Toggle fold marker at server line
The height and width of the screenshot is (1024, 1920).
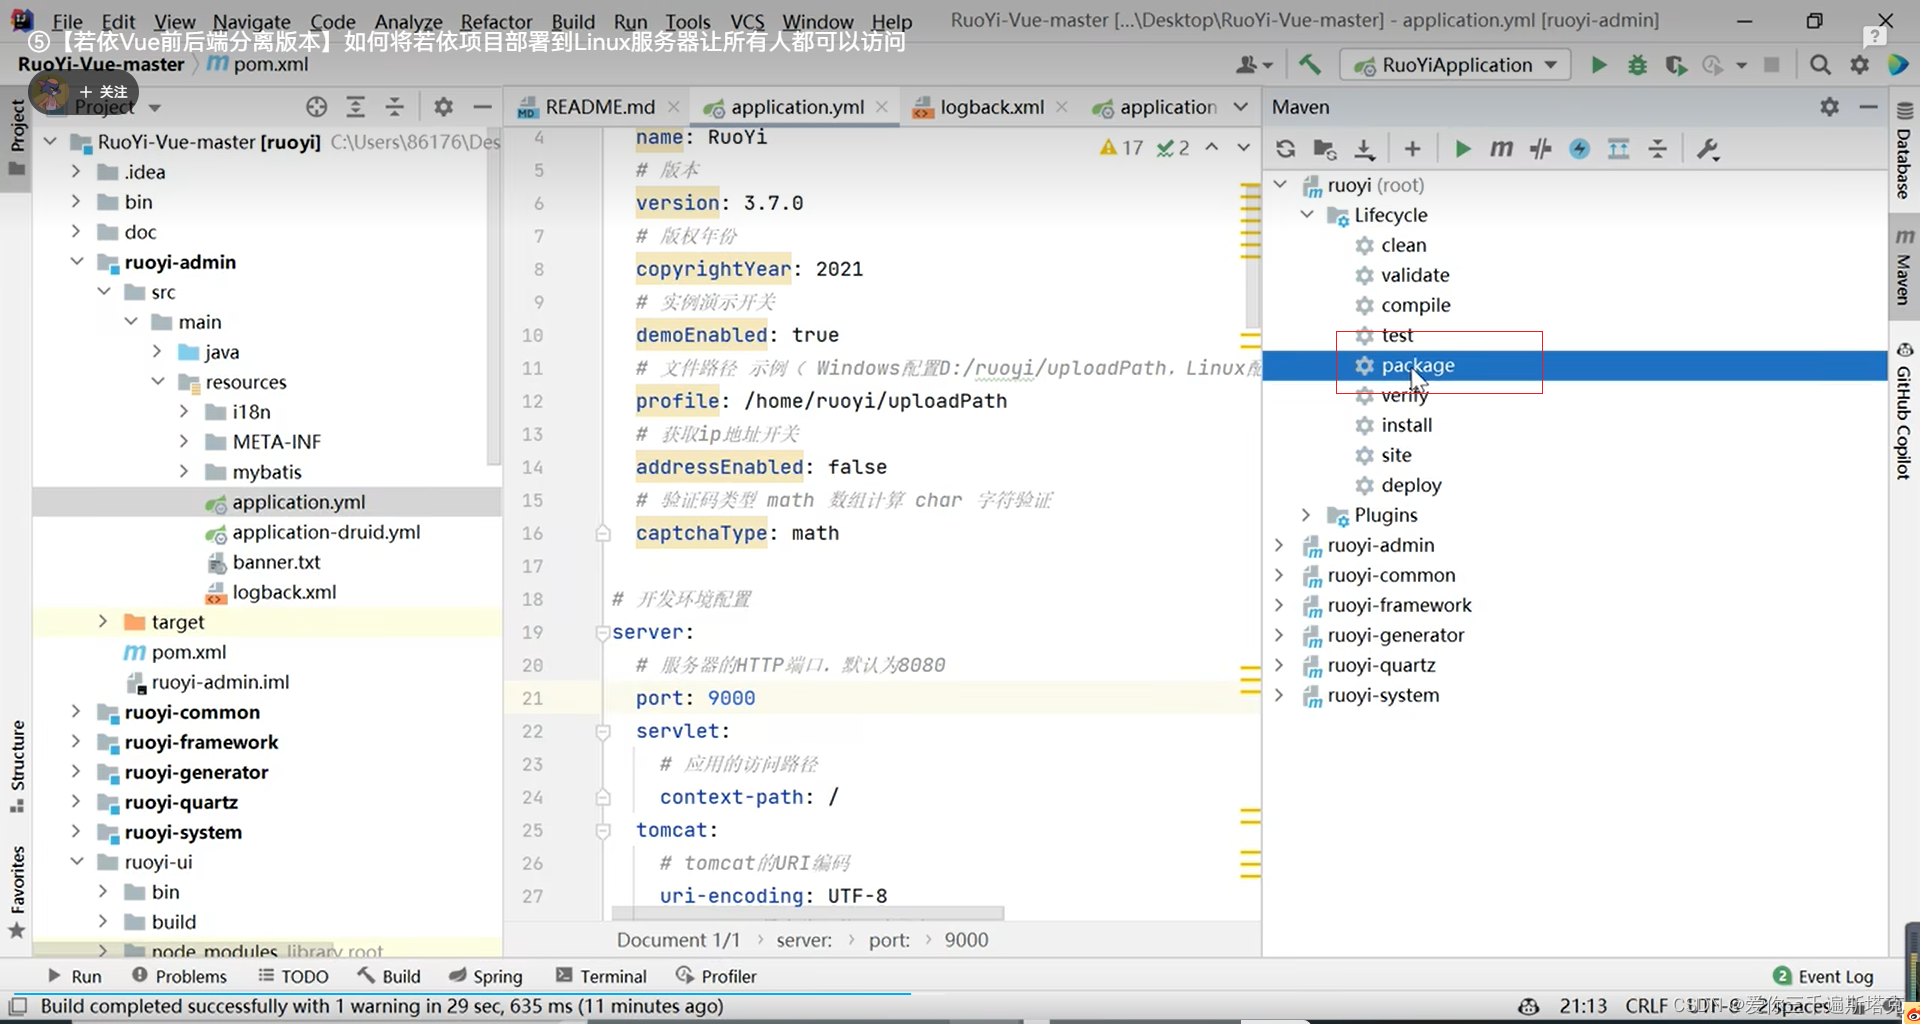click(602, 632)
